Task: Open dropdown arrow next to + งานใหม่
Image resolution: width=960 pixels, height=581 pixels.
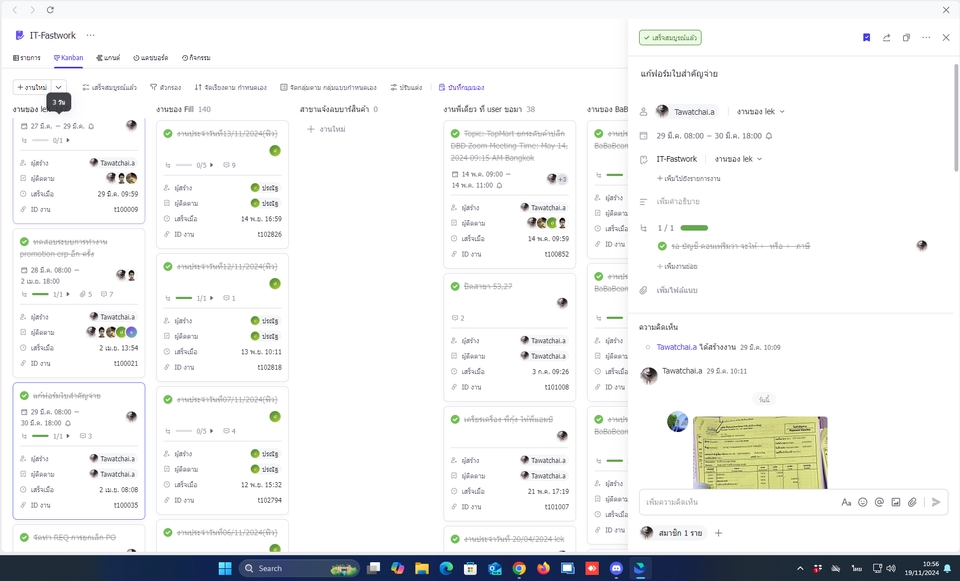Action: tap(59, 88)
